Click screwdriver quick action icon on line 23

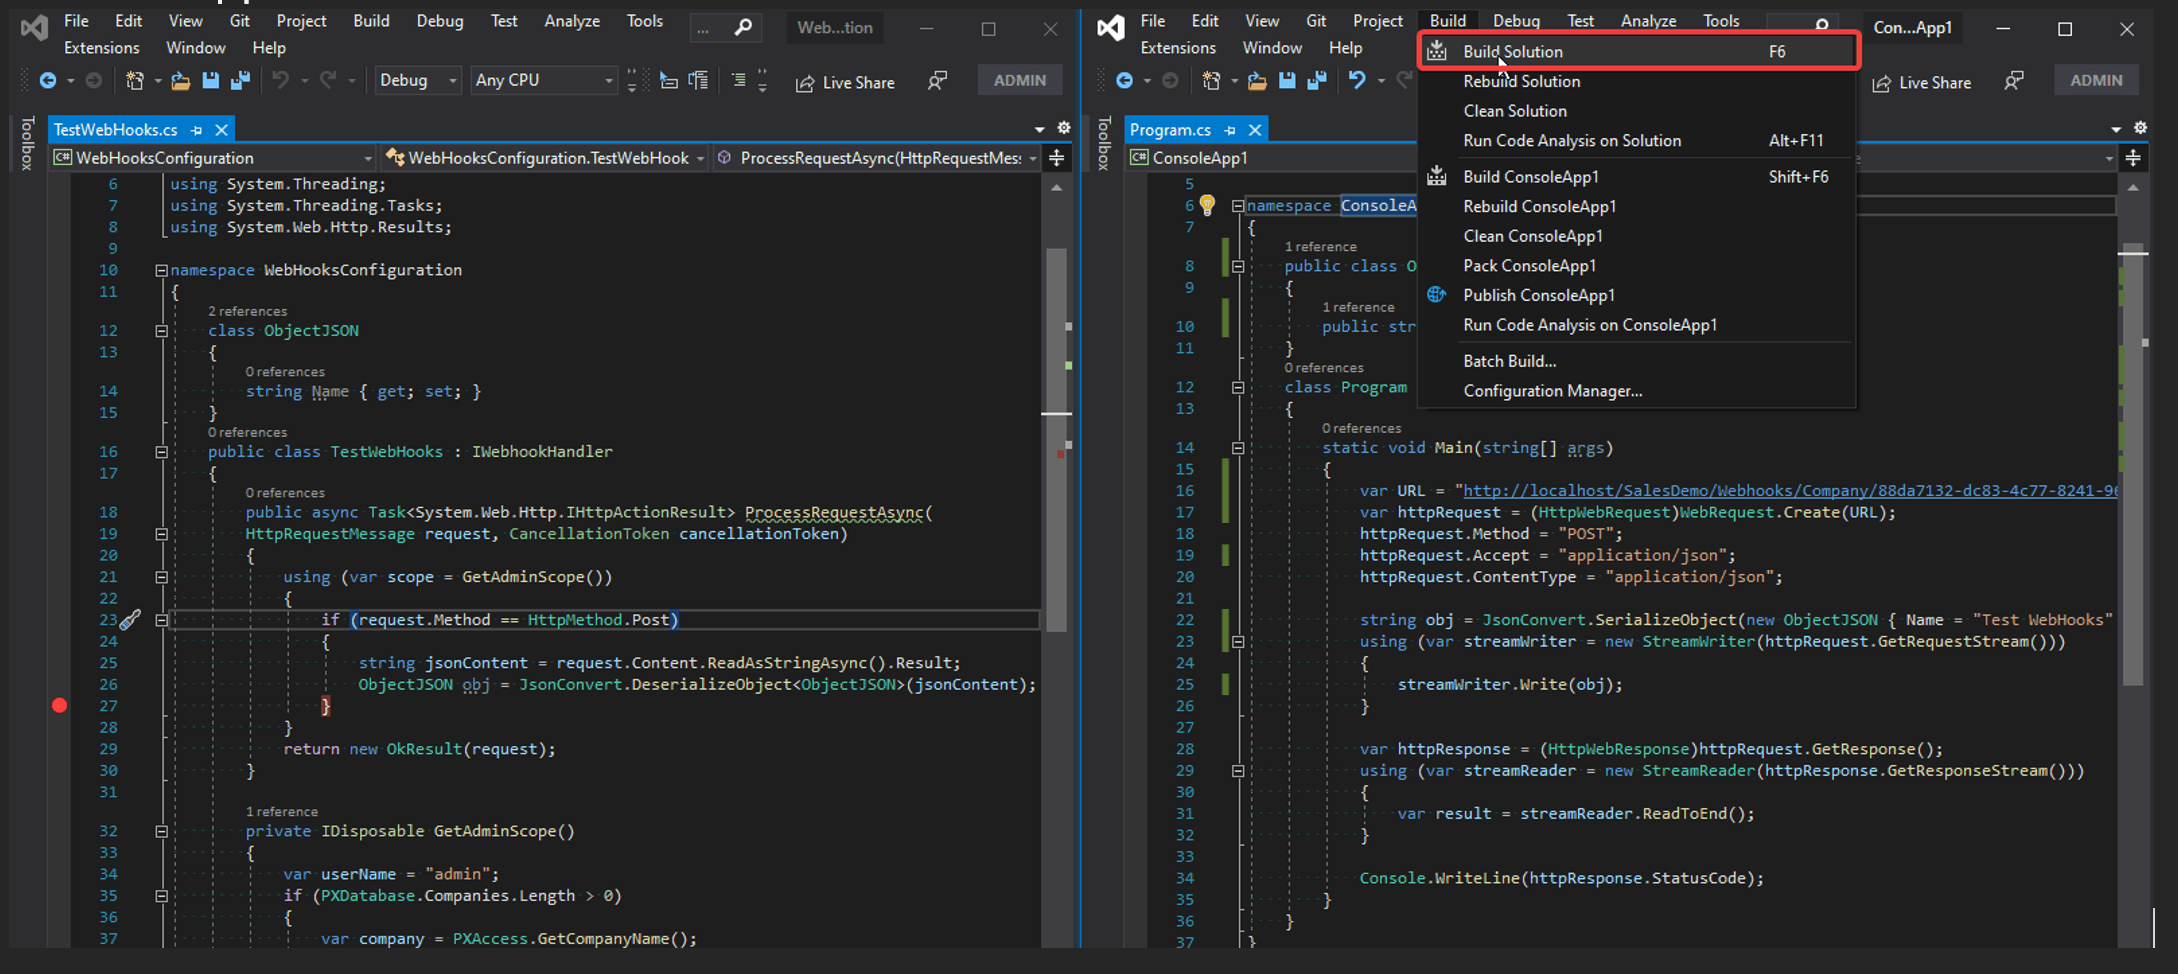[x=130, y=620]
